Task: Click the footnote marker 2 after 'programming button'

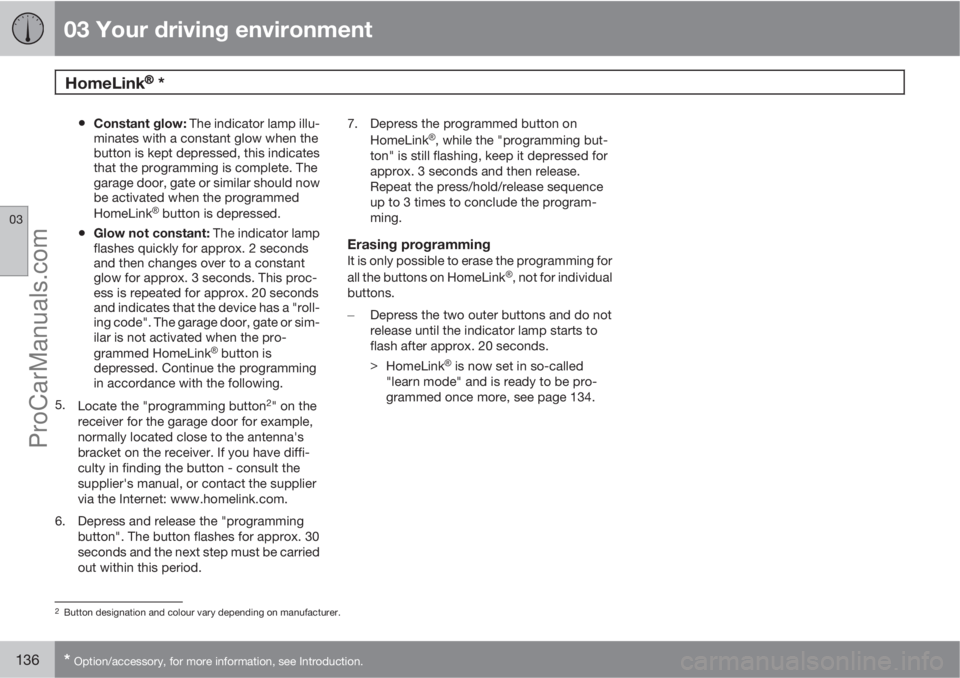Action: [x=269, y=402]
